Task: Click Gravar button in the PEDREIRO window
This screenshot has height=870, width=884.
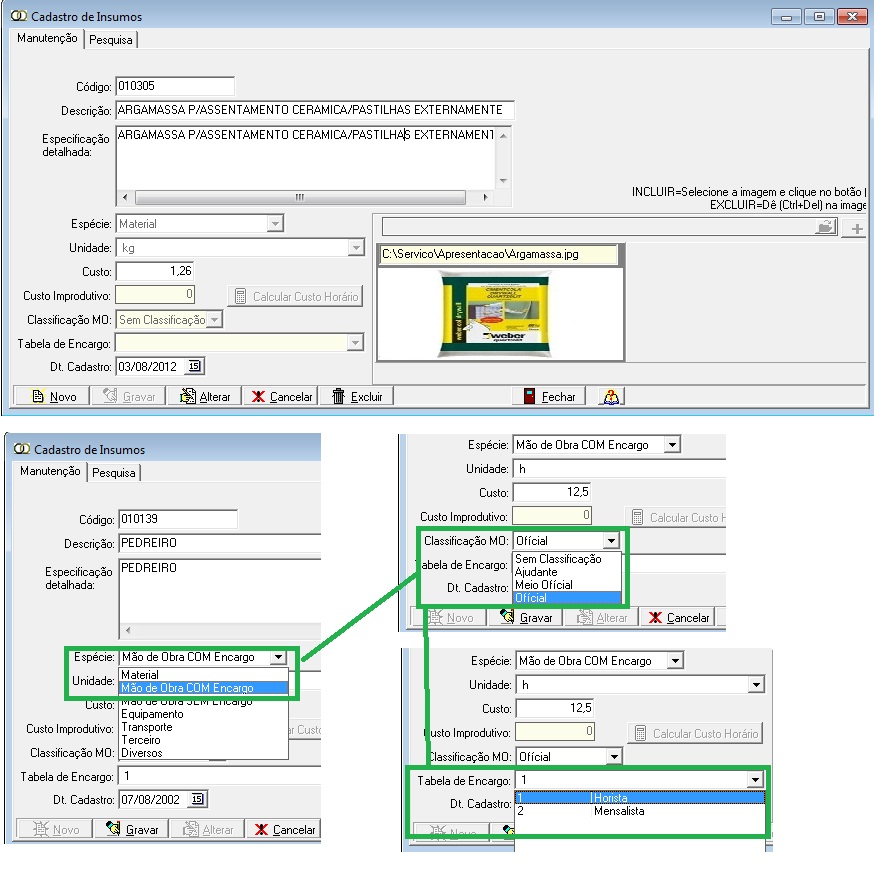Action: [x=132, y=829]
